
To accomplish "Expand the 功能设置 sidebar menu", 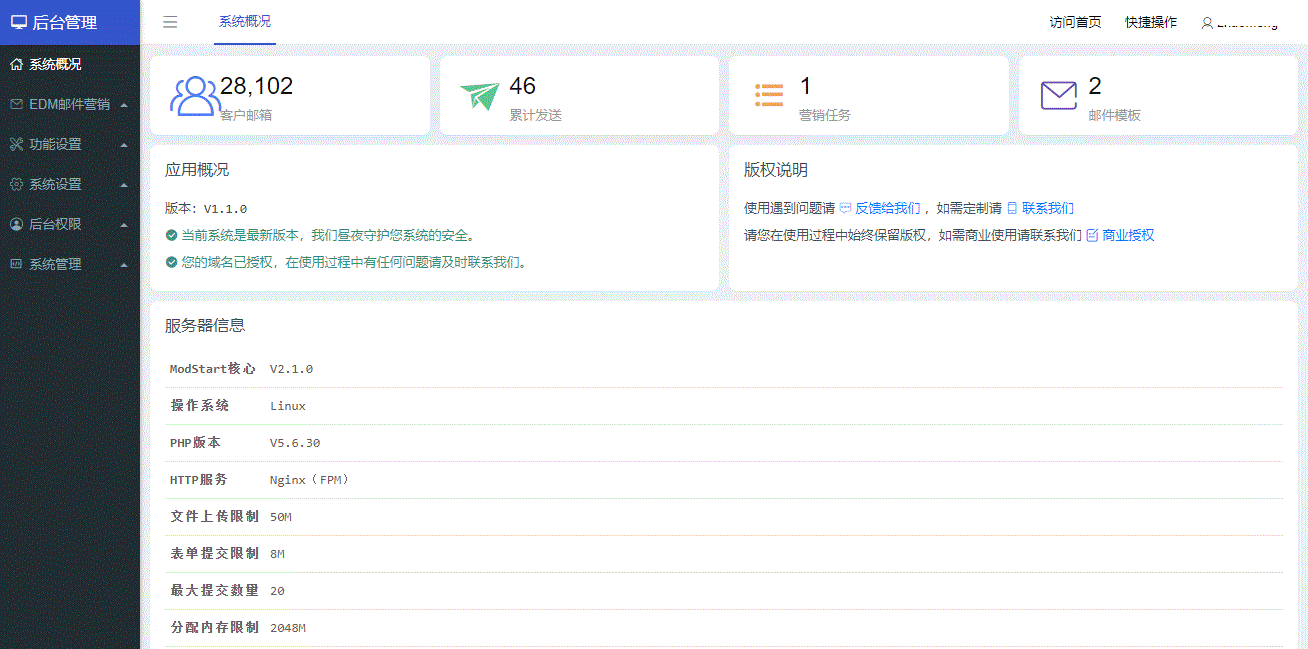I will point(69,144).
